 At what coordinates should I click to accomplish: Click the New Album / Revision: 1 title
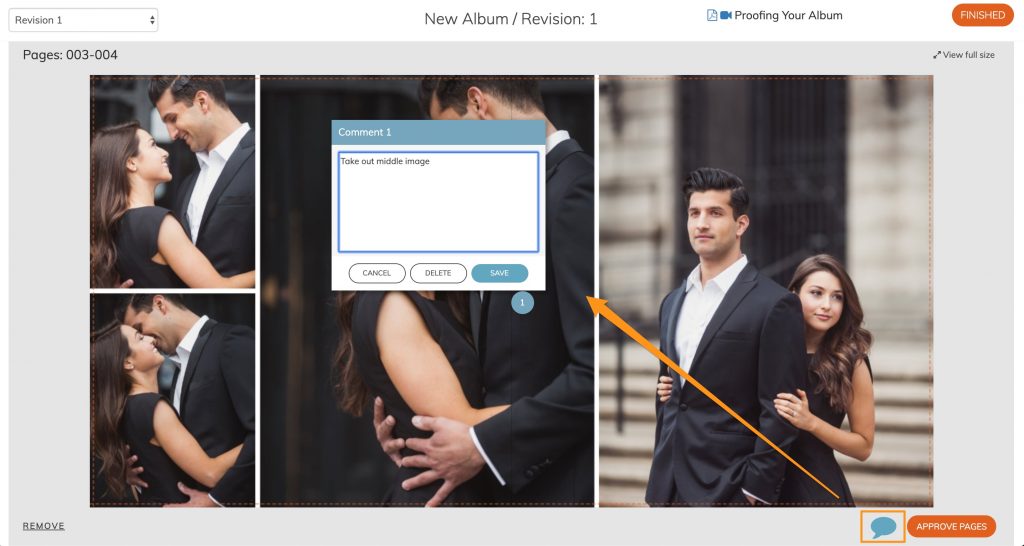(511, 19)
